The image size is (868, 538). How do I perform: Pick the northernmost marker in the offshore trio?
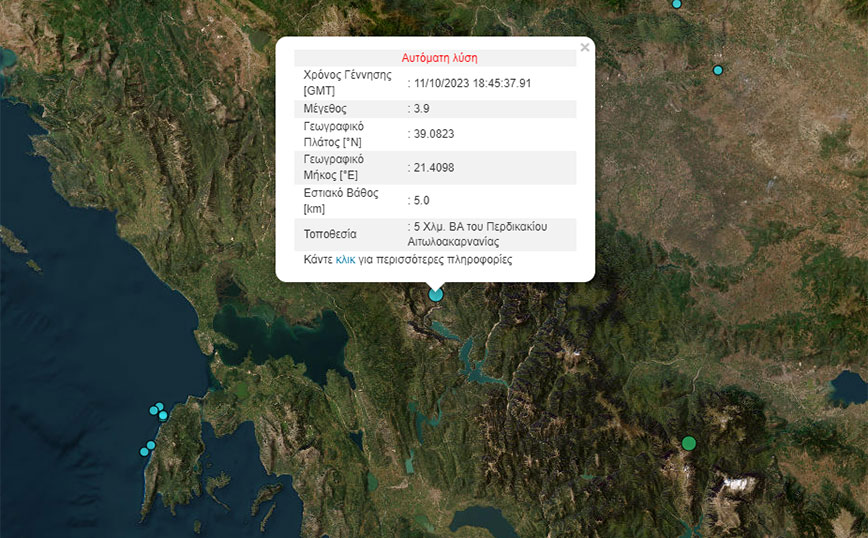(x=159, y=406)
